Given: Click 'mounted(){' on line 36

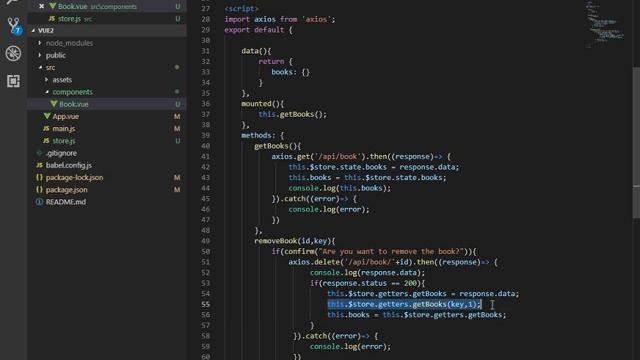Looking at the screenshot, I should [262, 104].
